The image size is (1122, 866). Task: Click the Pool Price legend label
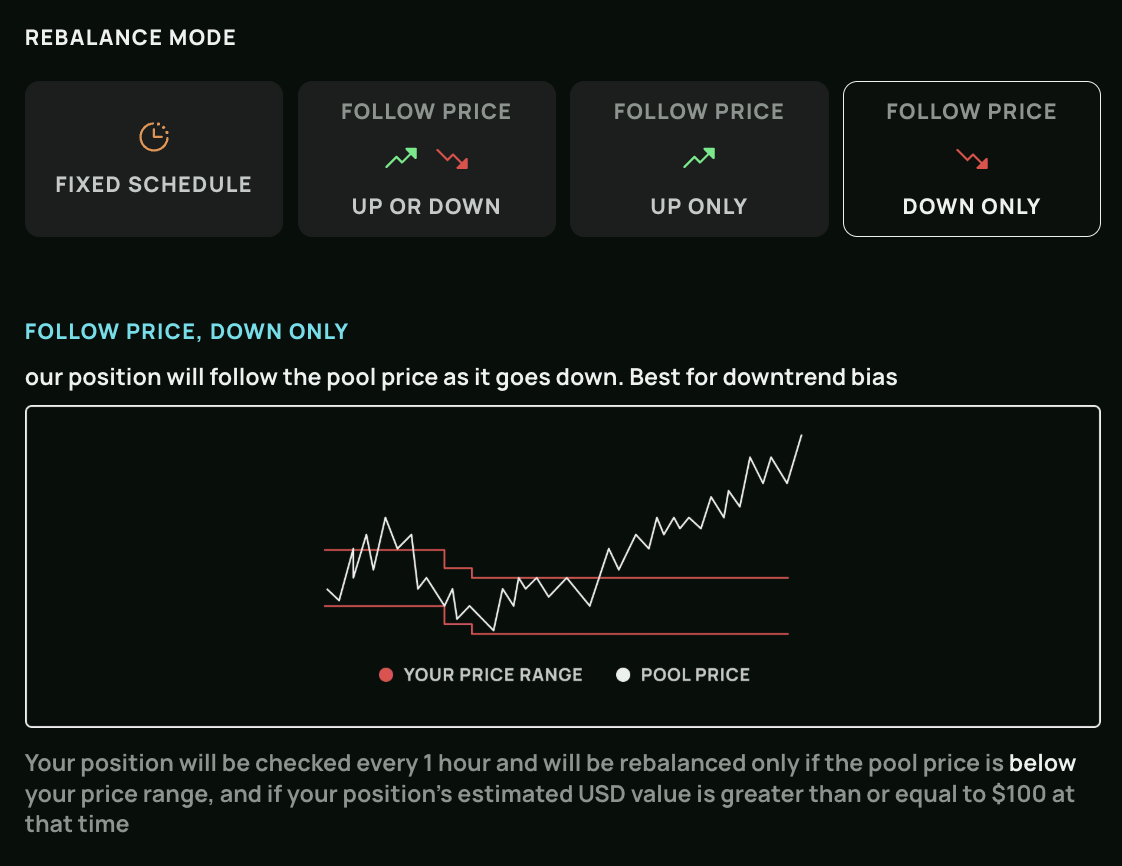[x=695, y=675]
